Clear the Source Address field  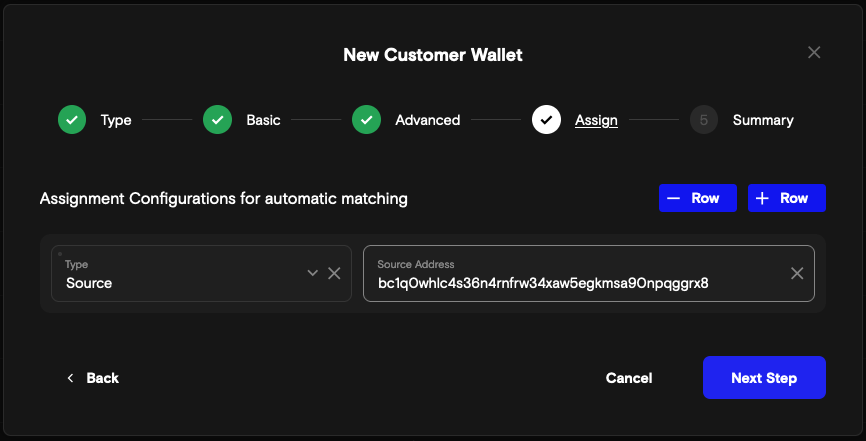(797, 273)
